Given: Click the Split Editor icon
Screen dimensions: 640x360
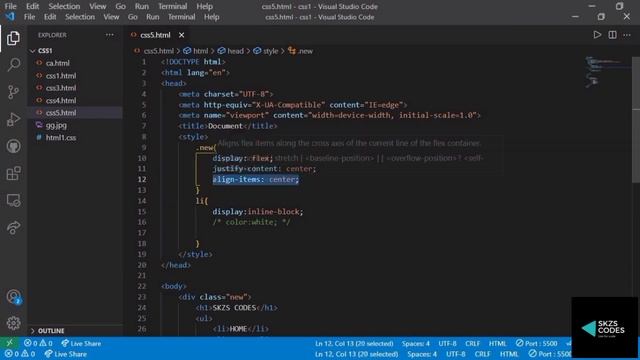Looking at the screenshot, I should click(612, 35).
